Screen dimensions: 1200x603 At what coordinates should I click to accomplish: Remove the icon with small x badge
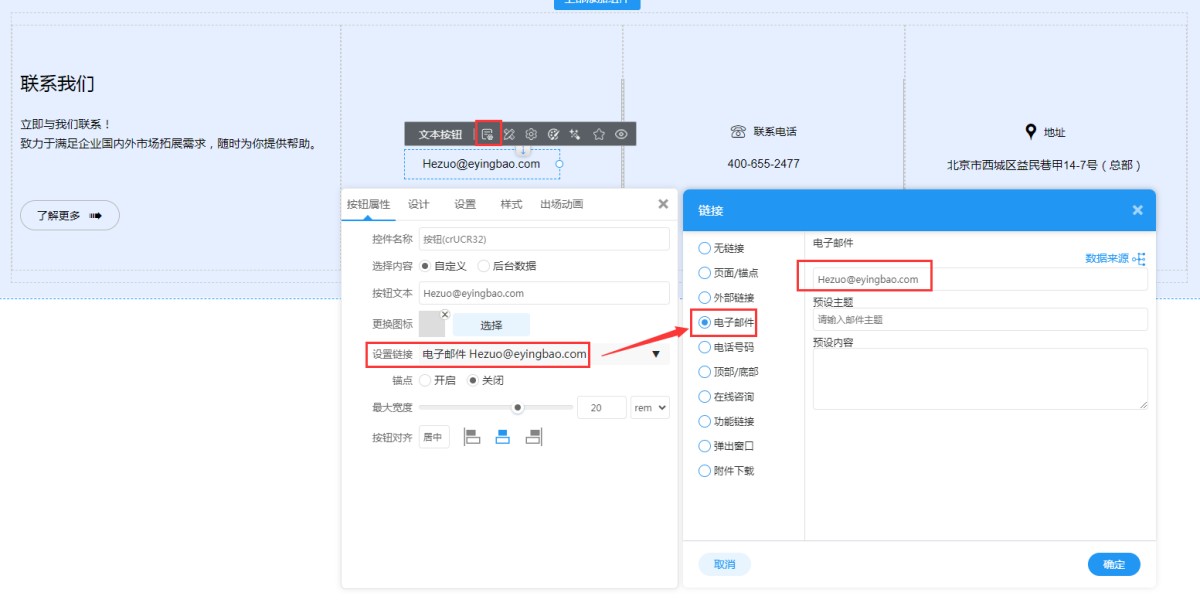click(x=445, y=315)
